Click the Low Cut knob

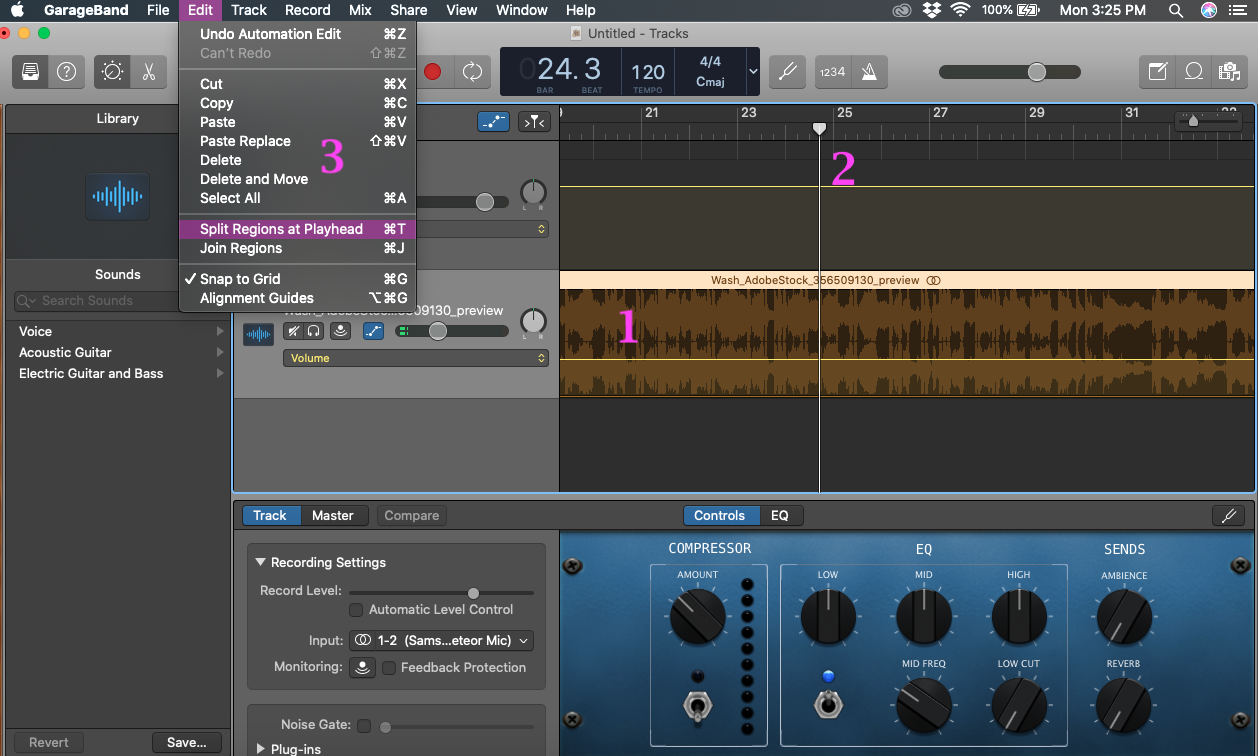point(1019,705)
